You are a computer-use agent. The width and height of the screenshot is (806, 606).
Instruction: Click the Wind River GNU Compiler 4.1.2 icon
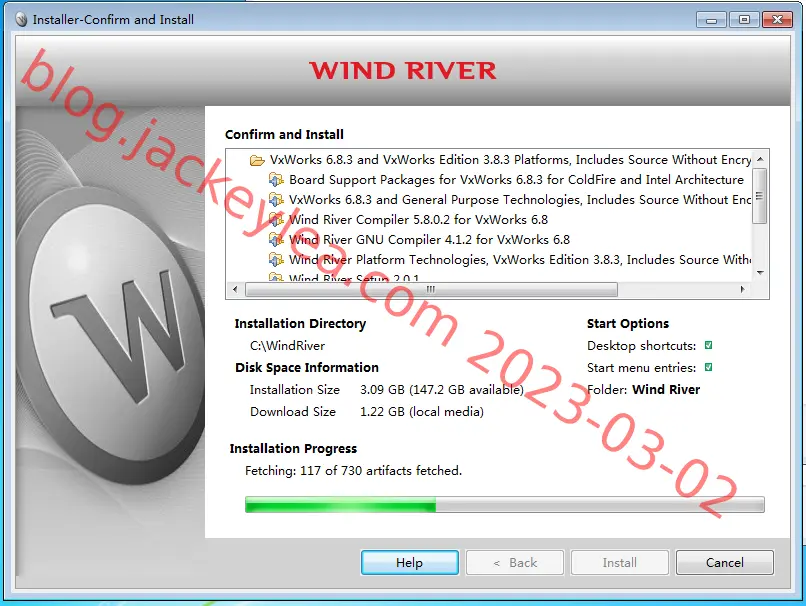coord(276,240)
